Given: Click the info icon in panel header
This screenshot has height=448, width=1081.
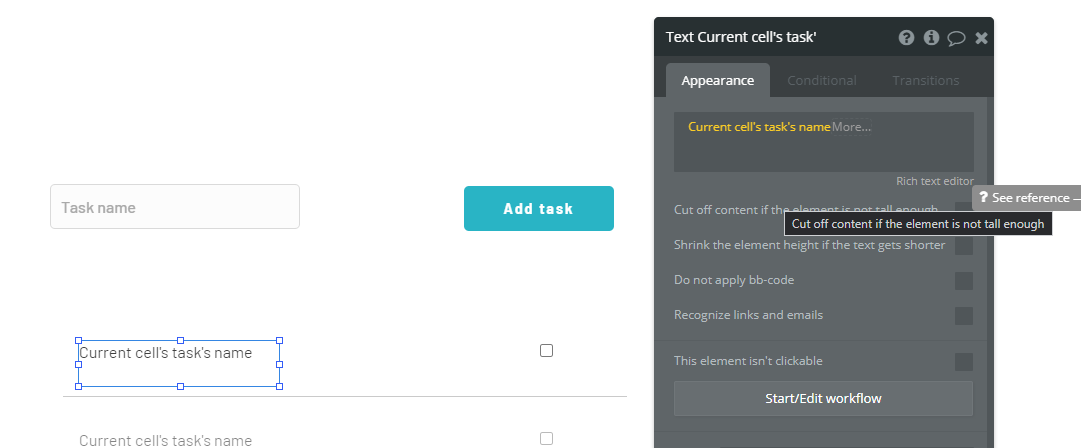Looking at the screenshot, I should coord(931,38).
